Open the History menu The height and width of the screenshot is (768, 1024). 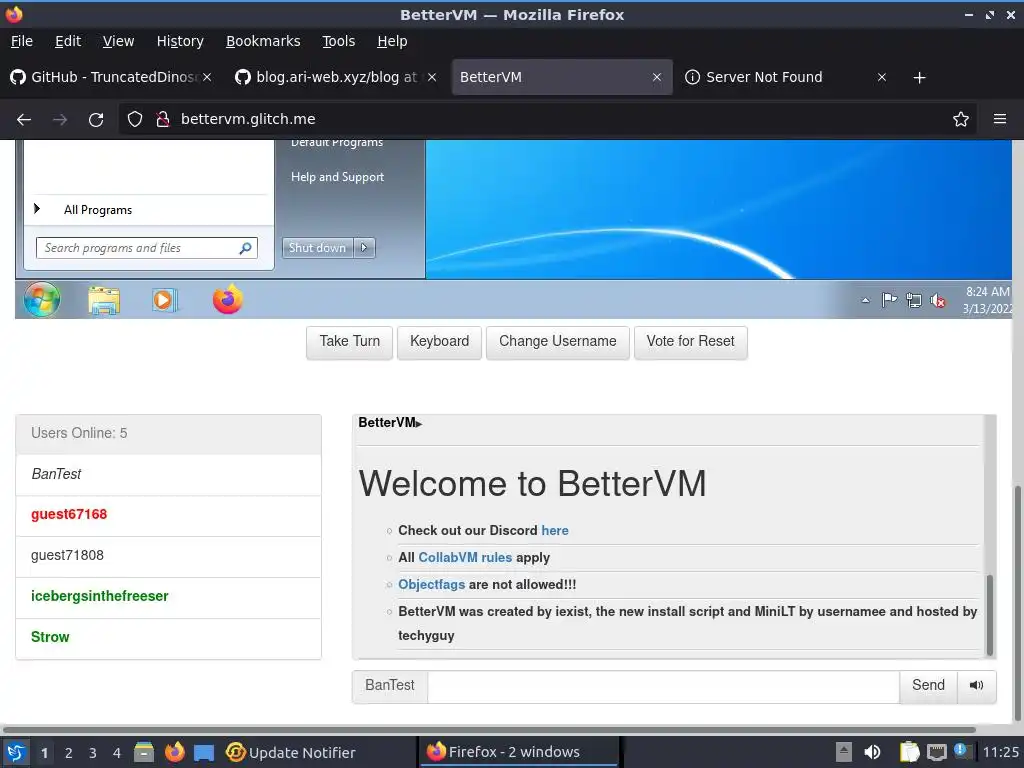(180, 41)
